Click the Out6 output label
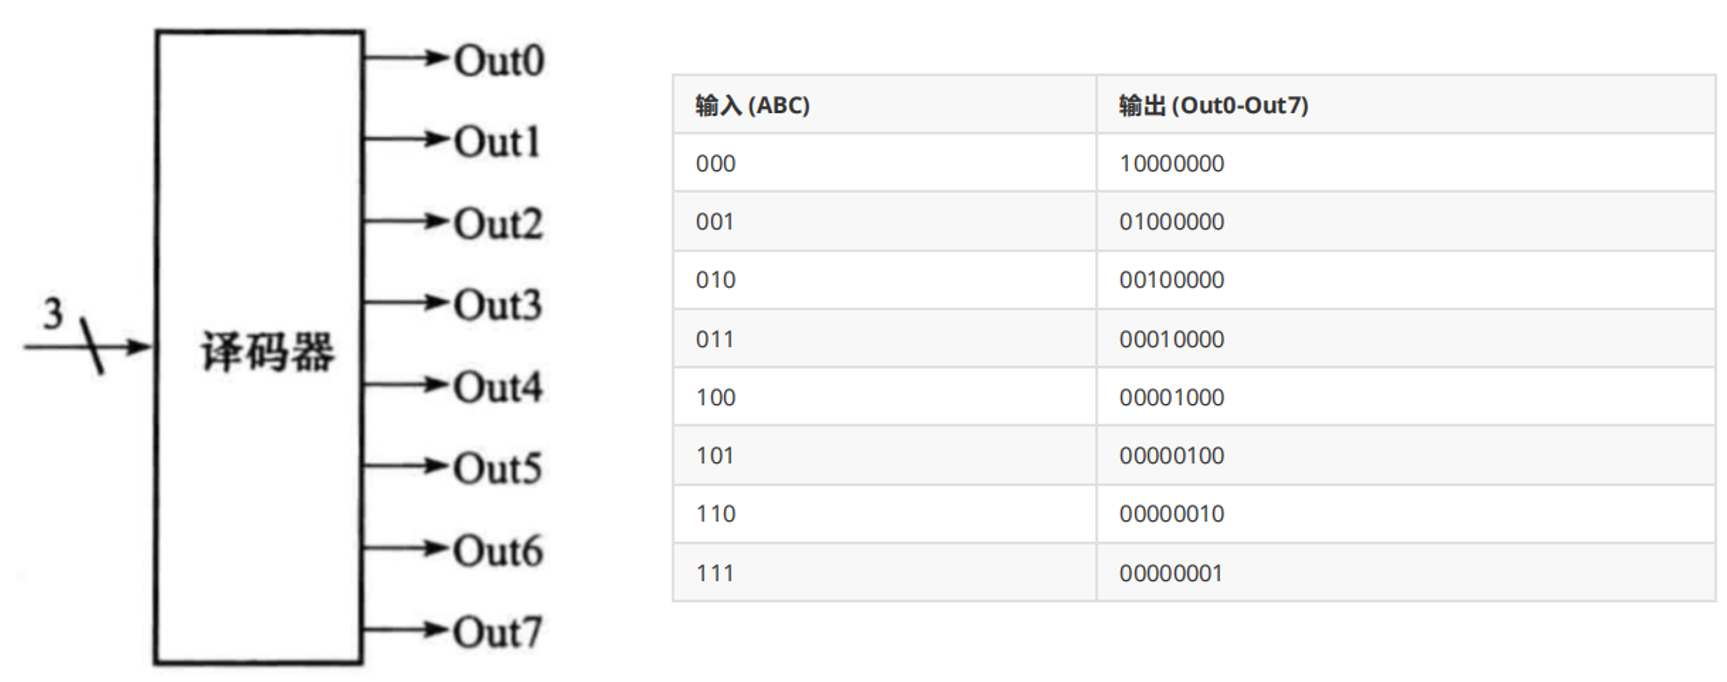Viewport: 1727px width, 682px height. pos(498,550)
